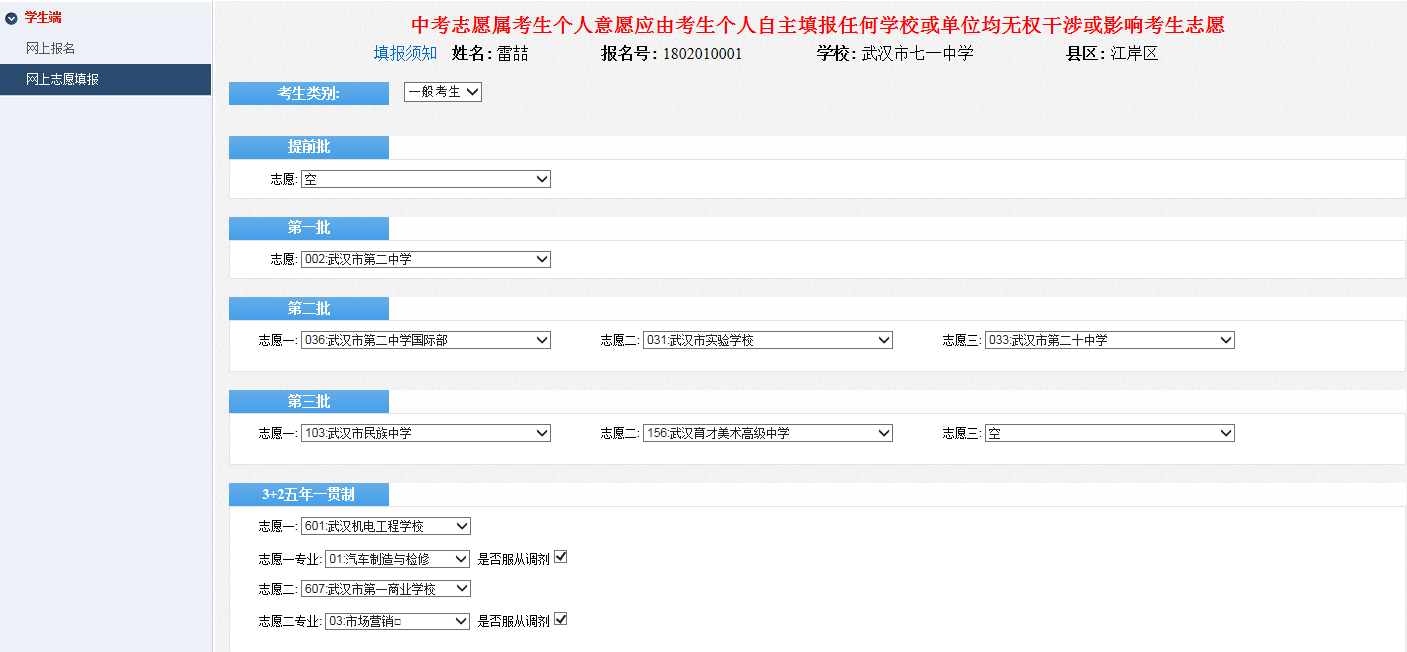The width and height of the screenshot is (1407, 652).
Task: Change 第二批 志愿二 武汉市实验学校 selection
Action: click(767, 340)
